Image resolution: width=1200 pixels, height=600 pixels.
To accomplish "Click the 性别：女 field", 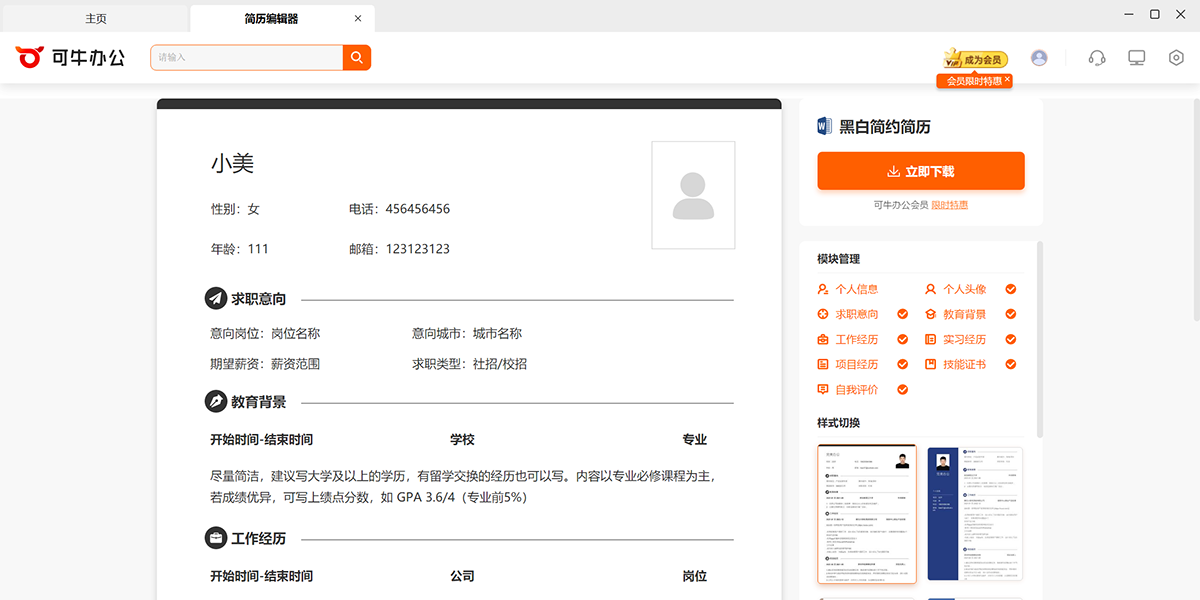I will pos(235,209).
